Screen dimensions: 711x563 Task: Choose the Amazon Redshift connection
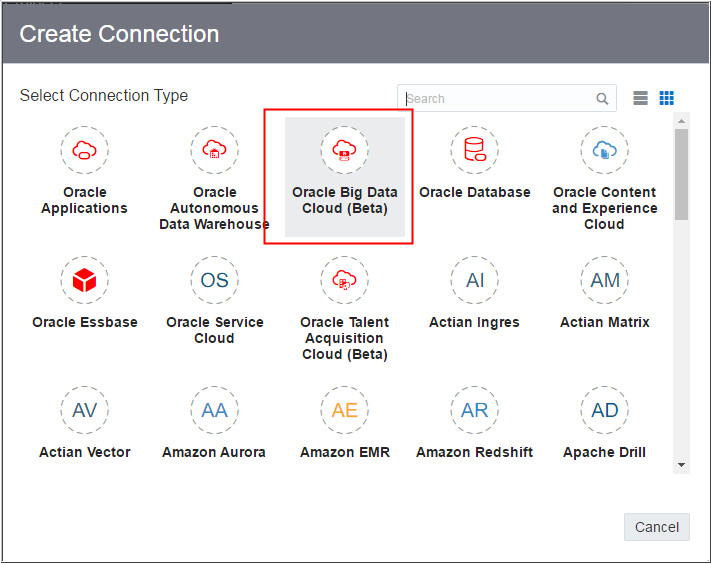pyautogui.click(x=474, y=411)
